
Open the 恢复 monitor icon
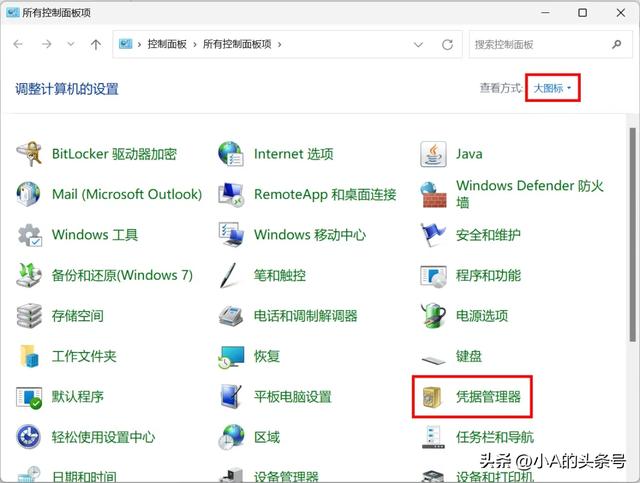pyautogui.click(x=231, y=357)
